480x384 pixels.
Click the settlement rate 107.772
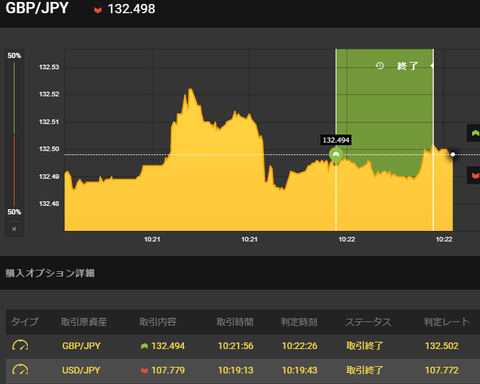coord(442,370)
